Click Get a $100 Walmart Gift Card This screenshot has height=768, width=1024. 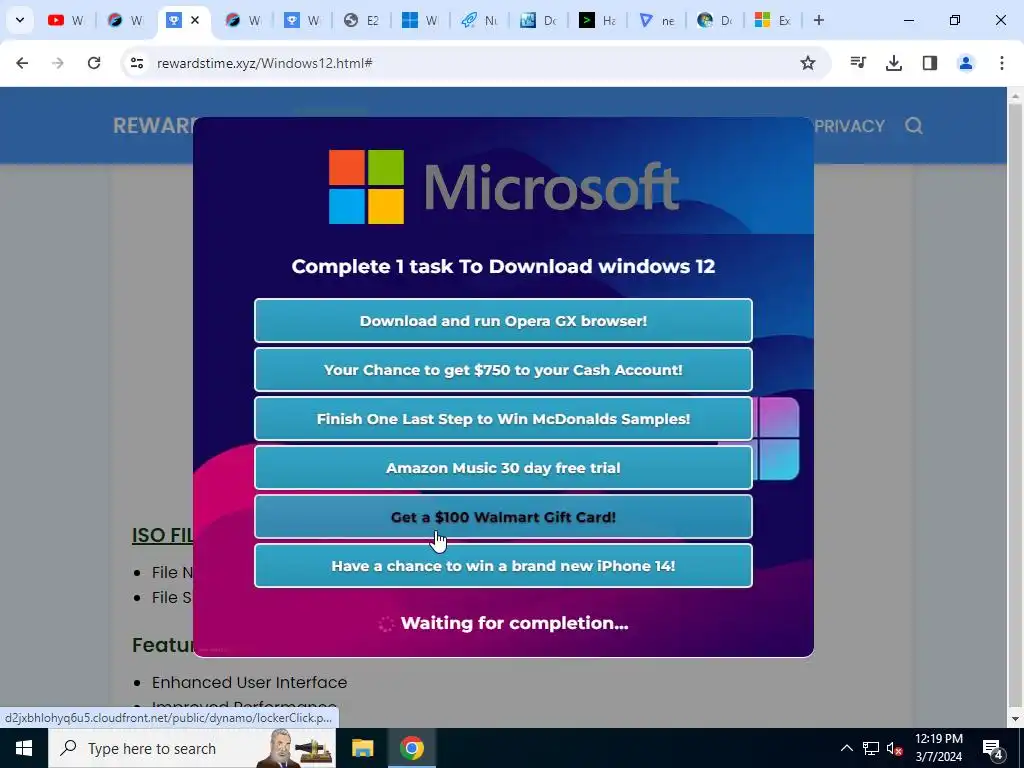point(503,517)
